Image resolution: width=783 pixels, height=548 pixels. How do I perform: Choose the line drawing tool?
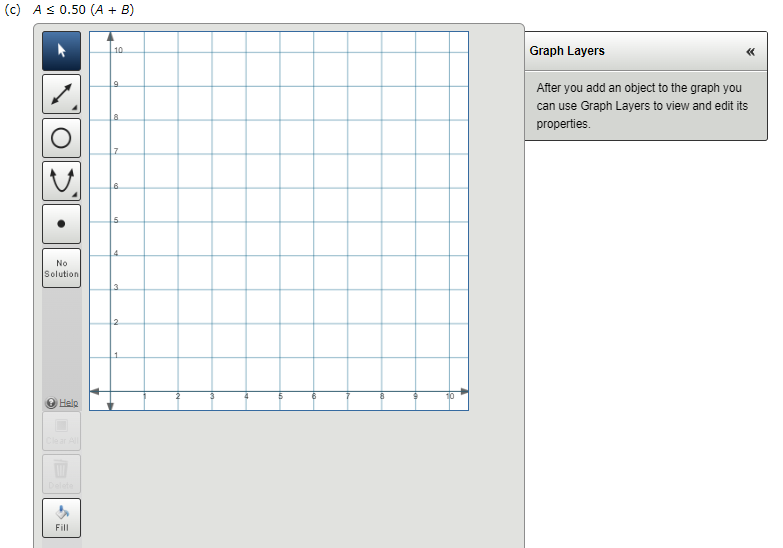(x=61, y=94)
